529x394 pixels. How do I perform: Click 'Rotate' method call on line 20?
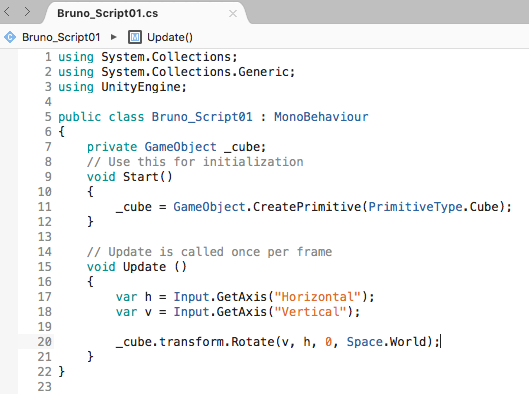[x=253, y=342]
